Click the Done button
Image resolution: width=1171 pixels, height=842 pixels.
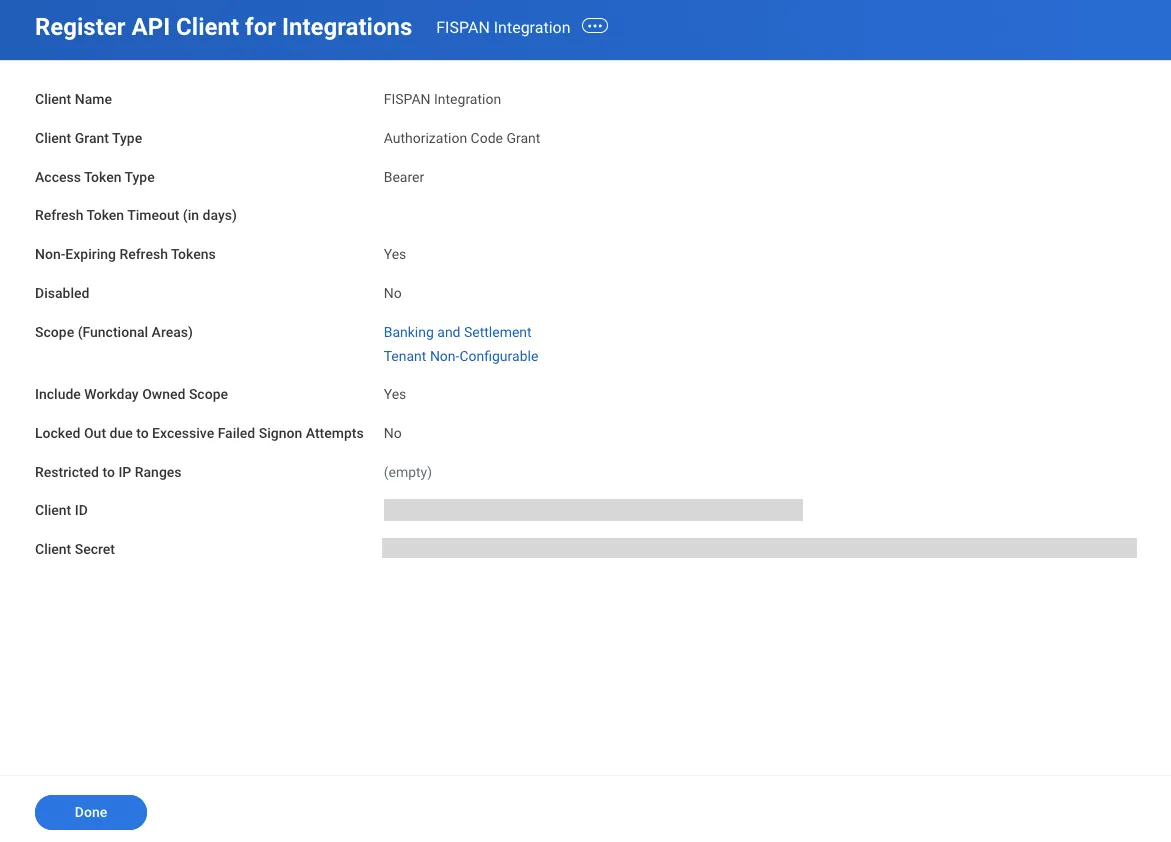tap(90, 812)
